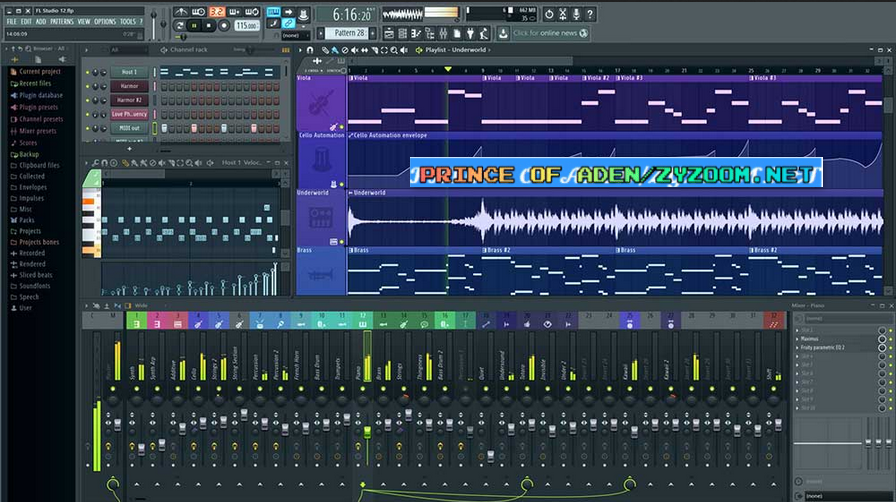Toggle the Harmor #2 channel mute LED
The image size is (896, 502).
[x=87, y=100]
